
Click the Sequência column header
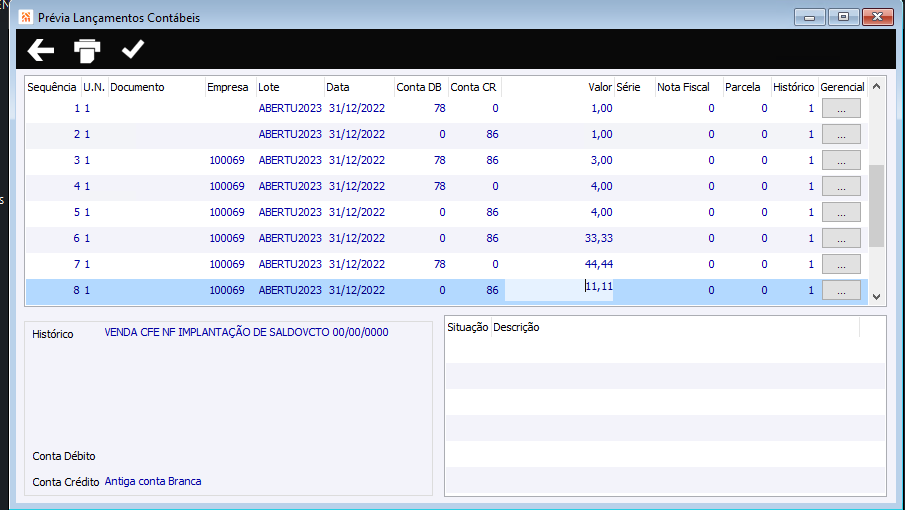click(52, 87)
